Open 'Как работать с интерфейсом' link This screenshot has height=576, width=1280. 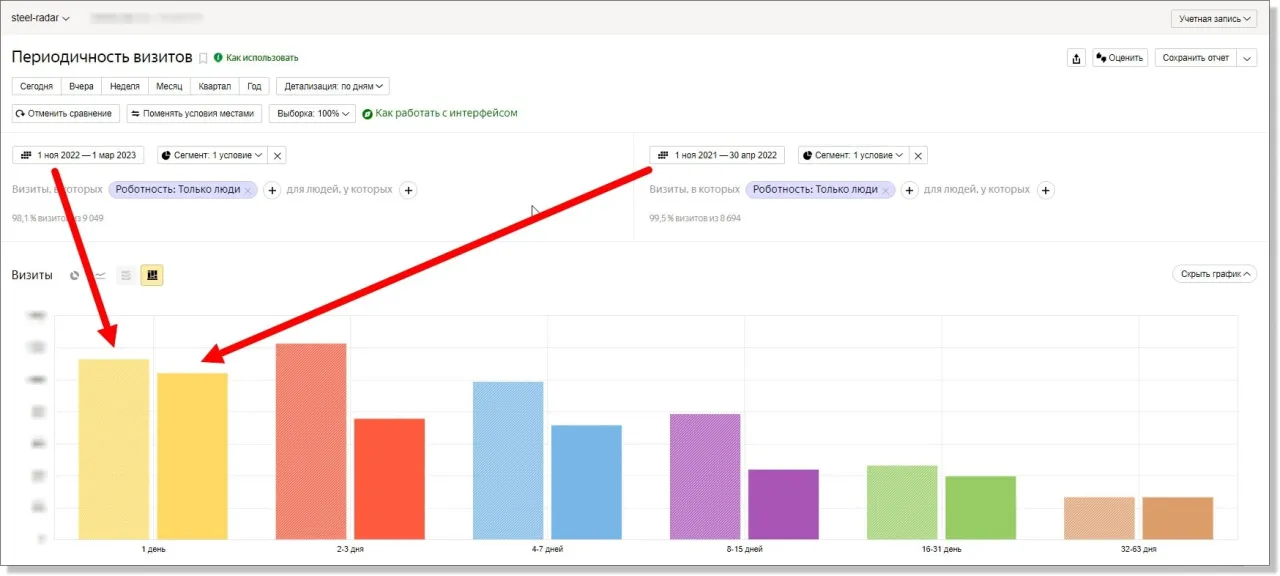point(446,114)
